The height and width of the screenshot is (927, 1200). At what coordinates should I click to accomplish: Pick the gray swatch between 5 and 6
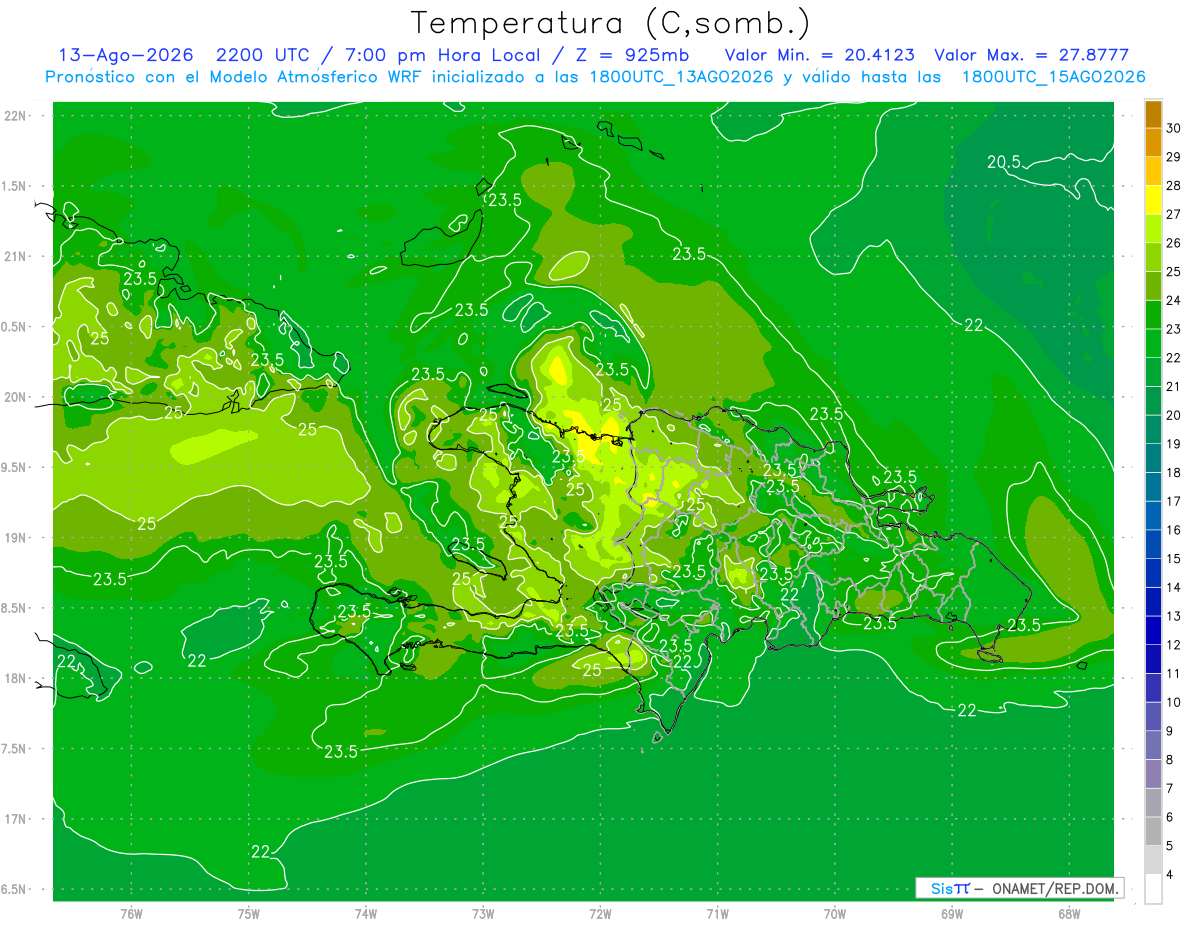point(1154,831)
